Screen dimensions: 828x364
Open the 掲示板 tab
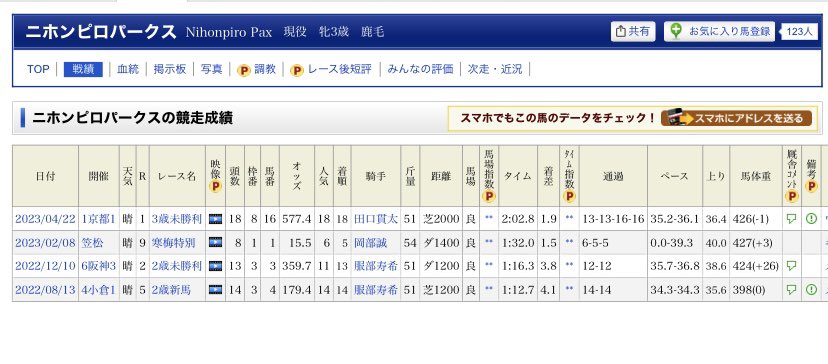pos(170,69)
